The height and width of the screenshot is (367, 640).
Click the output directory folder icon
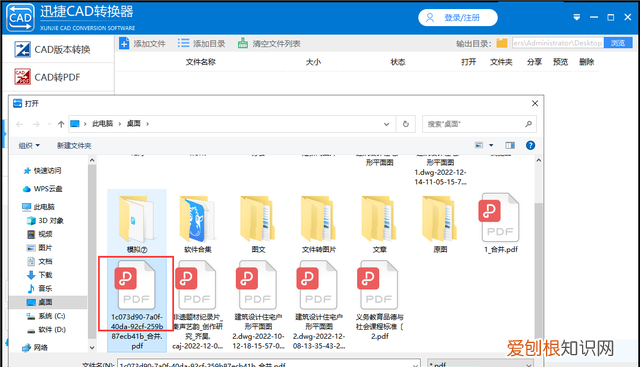click(502, 43)
